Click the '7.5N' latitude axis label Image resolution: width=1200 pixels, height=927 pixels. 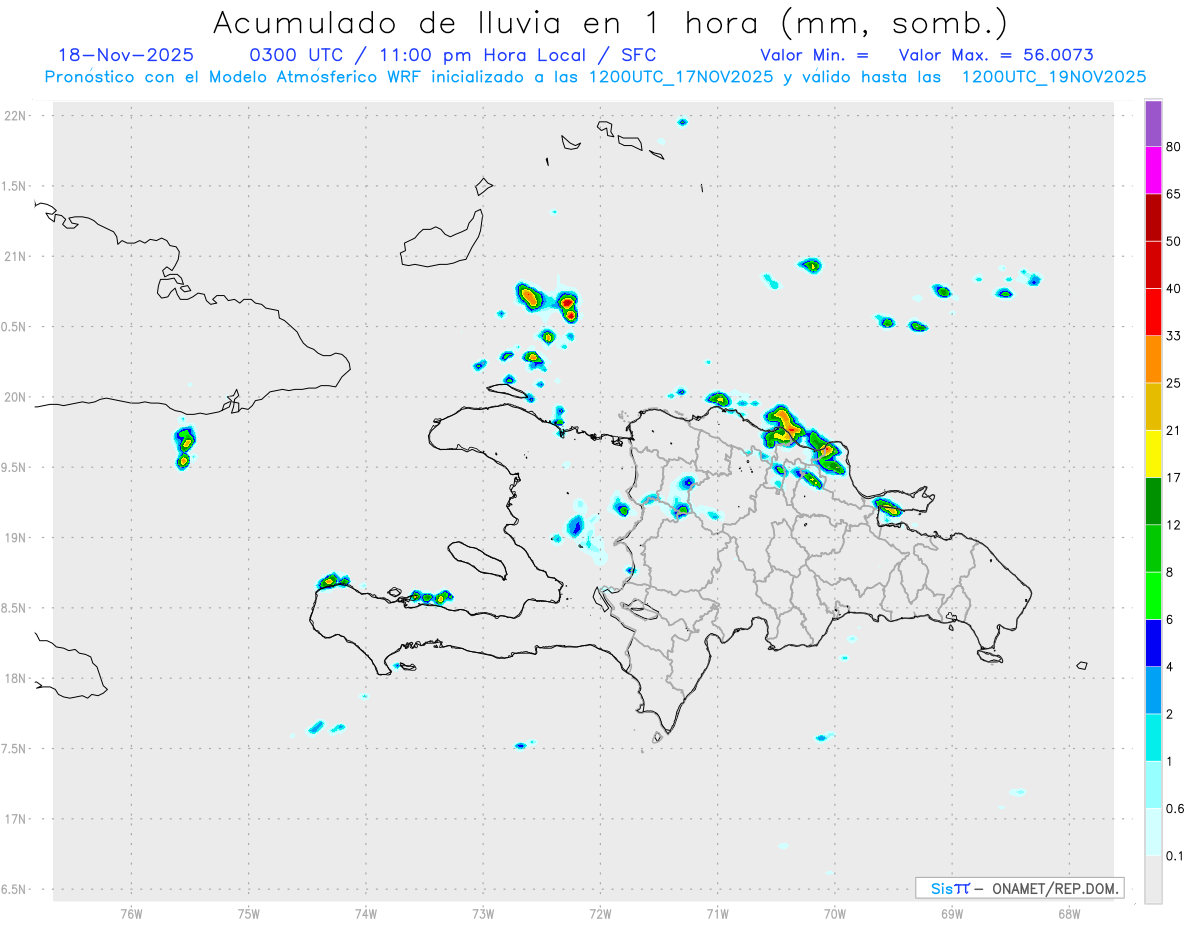pos(13,748)
